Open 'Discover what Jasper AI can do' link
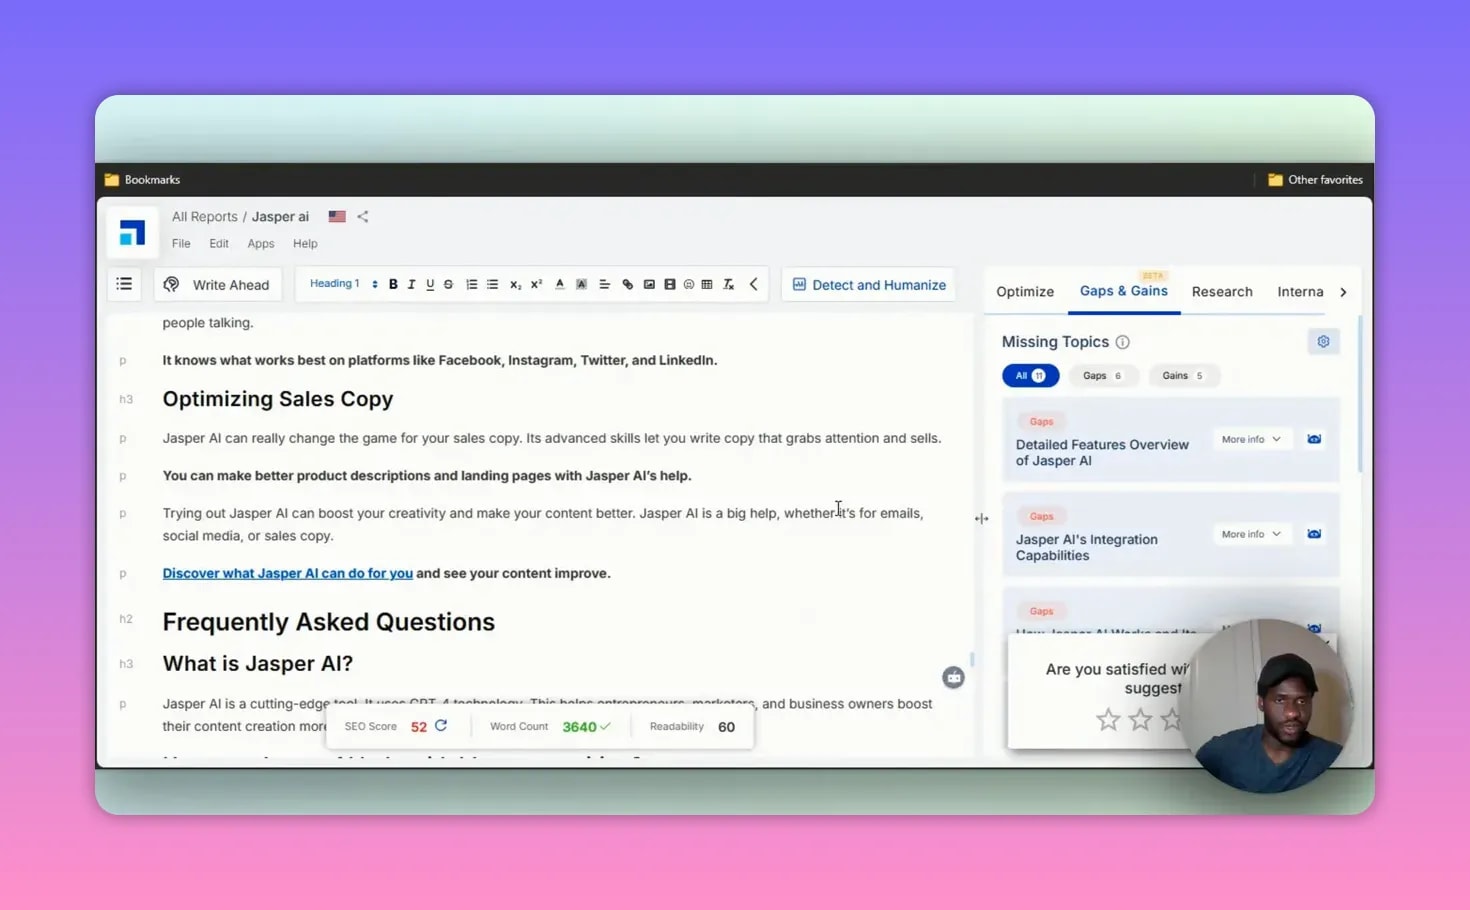This screenshot has width=1470, height=910. [x=288, y=574]
